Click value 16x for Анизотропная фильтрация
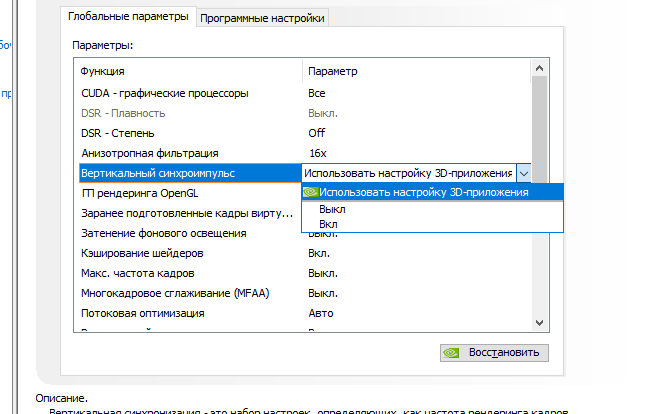646x414 pixels. (x=318, y=153)
